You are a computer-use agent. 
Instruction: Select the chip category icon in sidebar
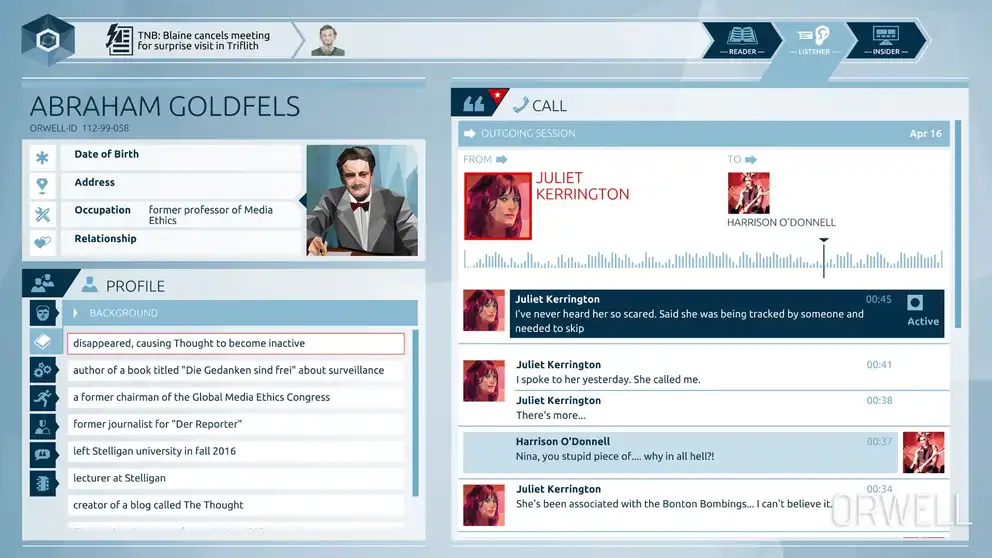[x=43, y=482]
